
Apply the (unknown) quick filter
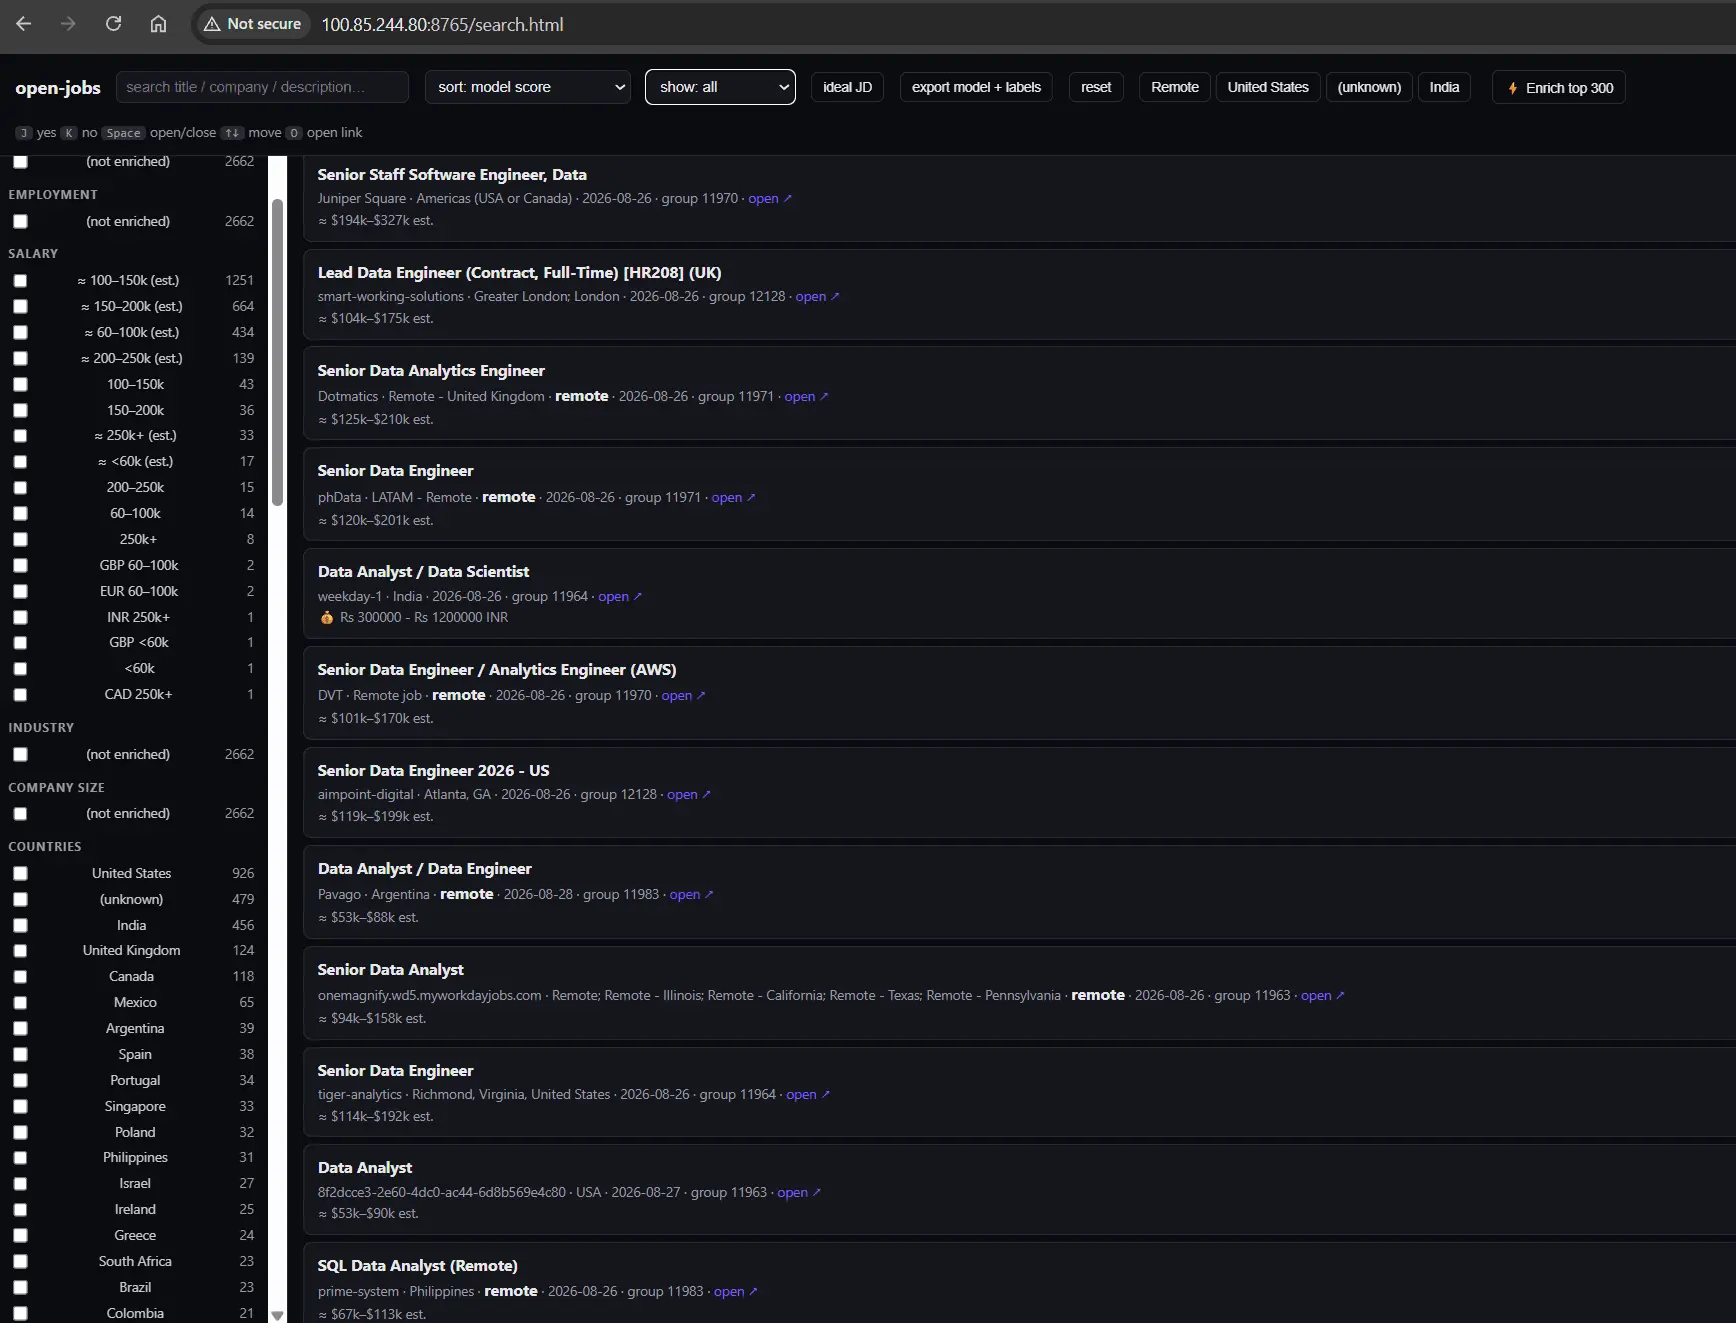[x=1369, y=87]
